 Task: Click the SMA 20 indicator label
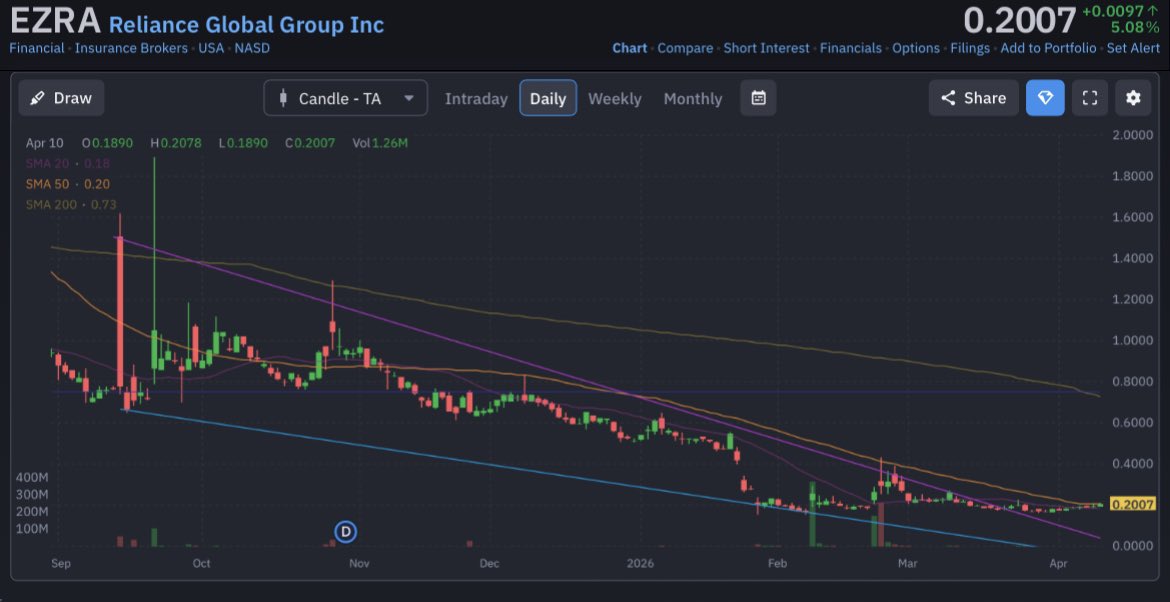coord(68,163)
